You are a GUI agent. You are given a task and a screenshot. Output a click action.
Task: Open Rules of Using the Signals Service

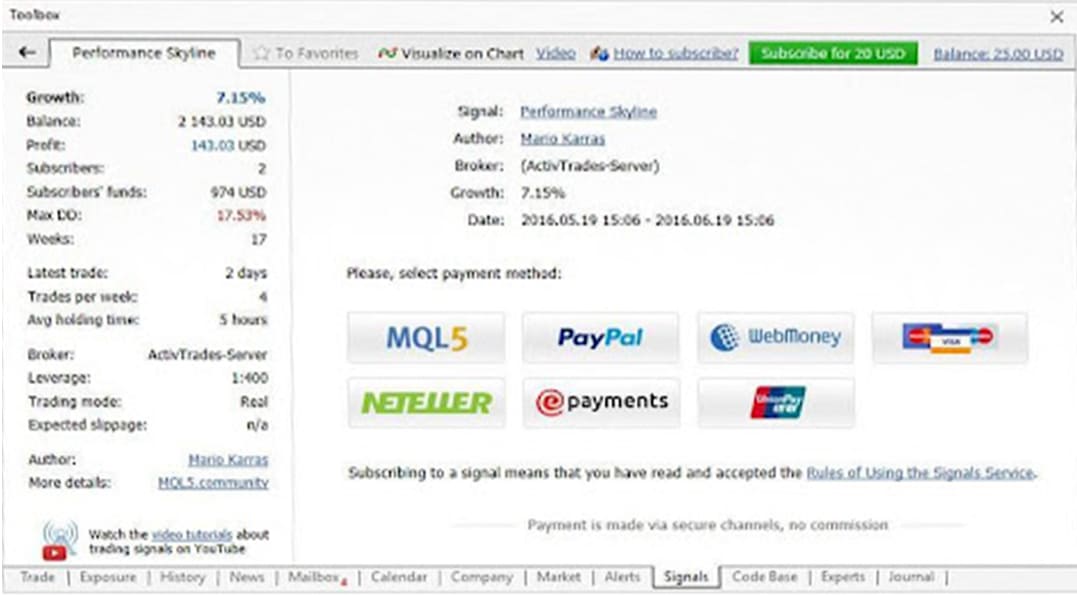click(920, 472)
